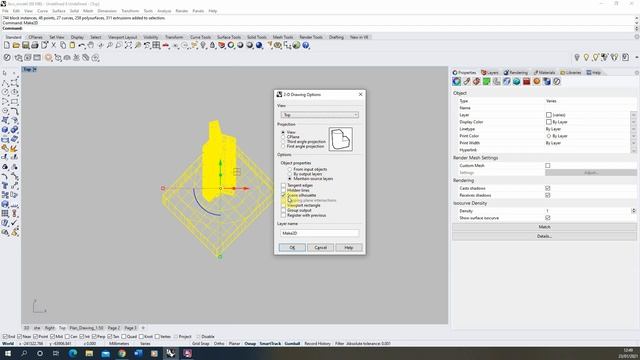
Task: Click the Details... button
Action: pyautogui.click(x=544, y=236)
